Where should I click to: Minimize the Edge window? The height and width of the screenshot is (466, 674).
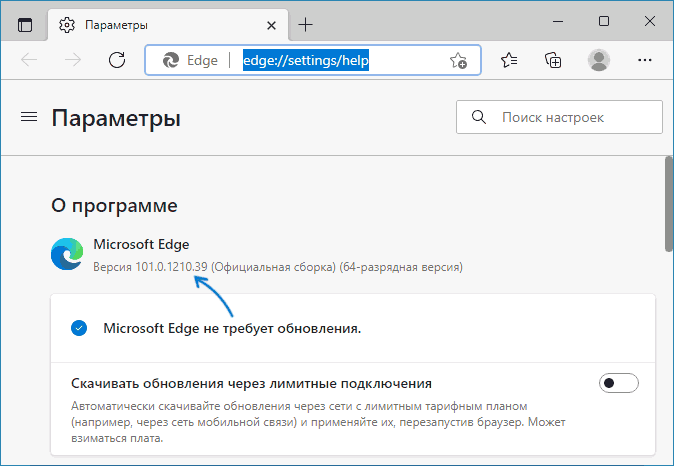[x=558, y=21]
